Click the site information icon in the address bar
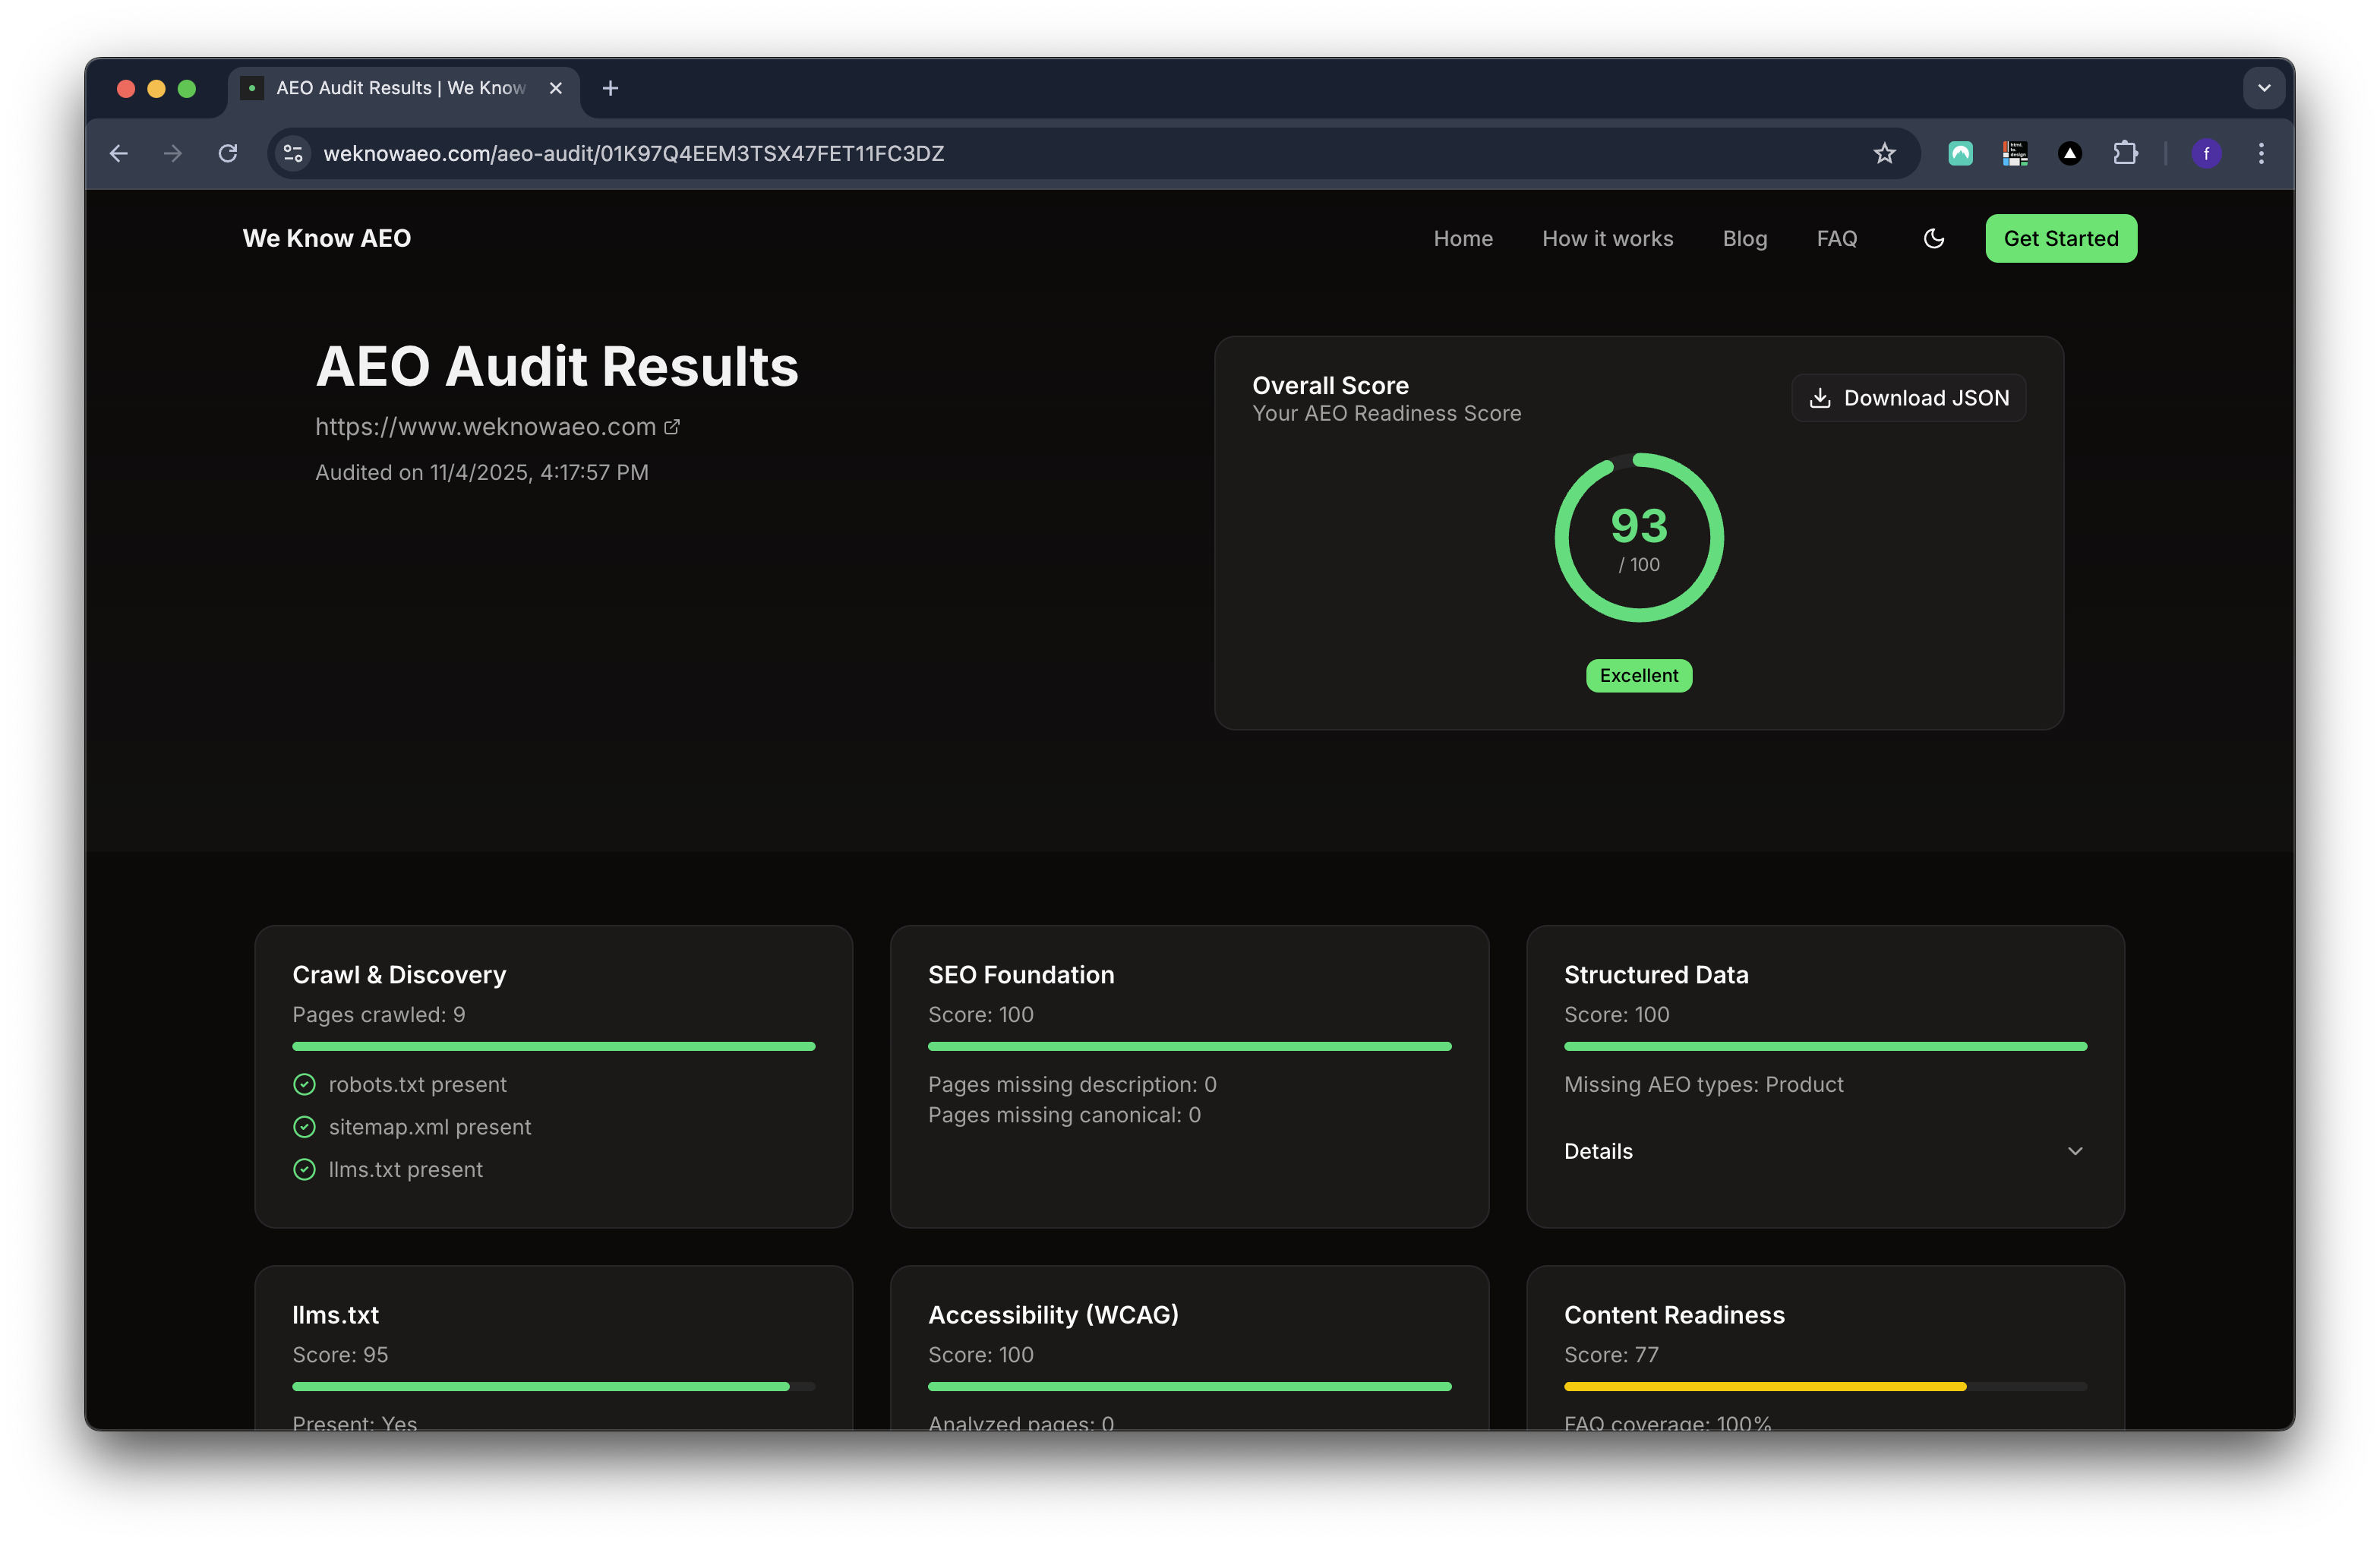This screenshot has height=1543, width=2380. click(x=293, y=153)
